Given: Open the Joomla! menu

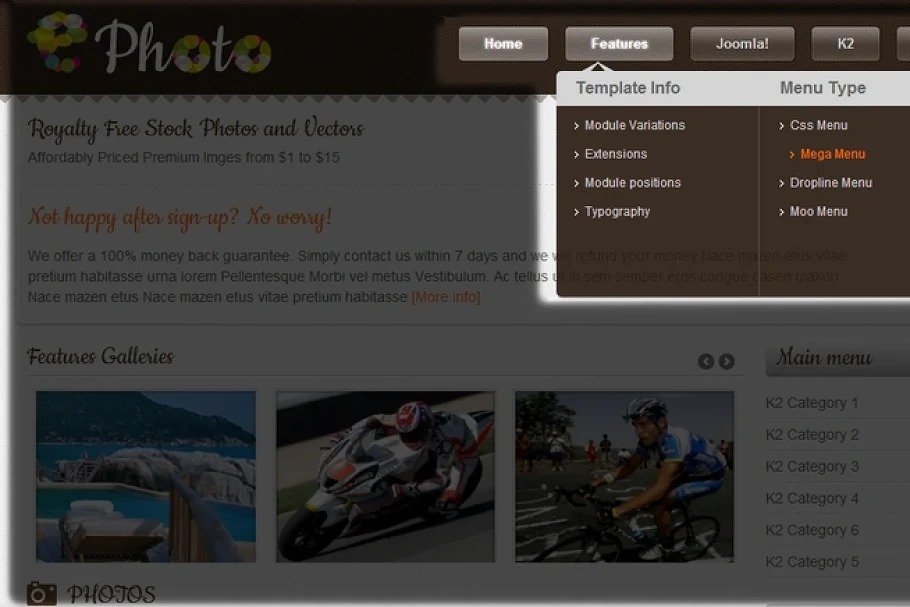Looking at the screenshot, I should coord(742,44).
